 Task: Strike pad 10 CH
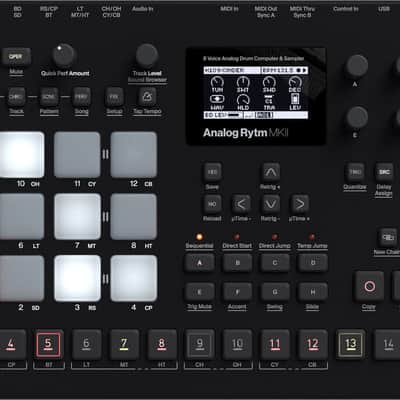21,155
